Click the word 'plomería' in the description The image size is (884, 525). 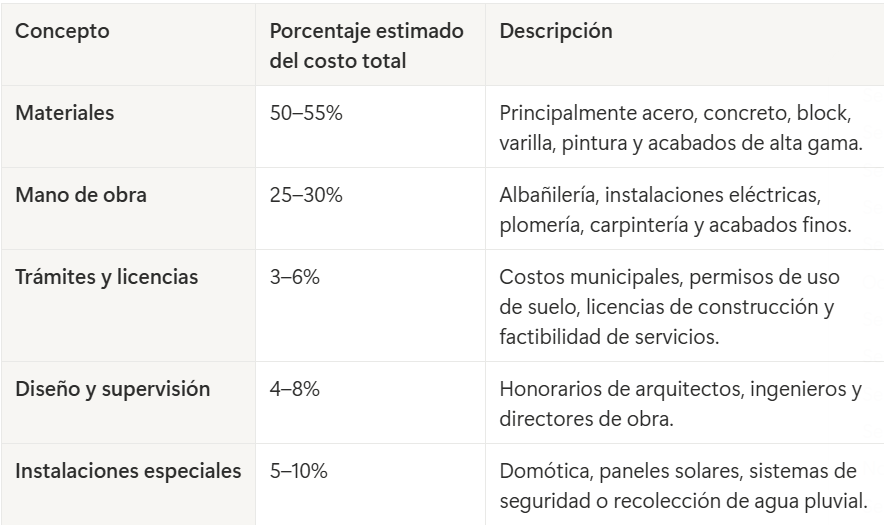tap(539, 225)
